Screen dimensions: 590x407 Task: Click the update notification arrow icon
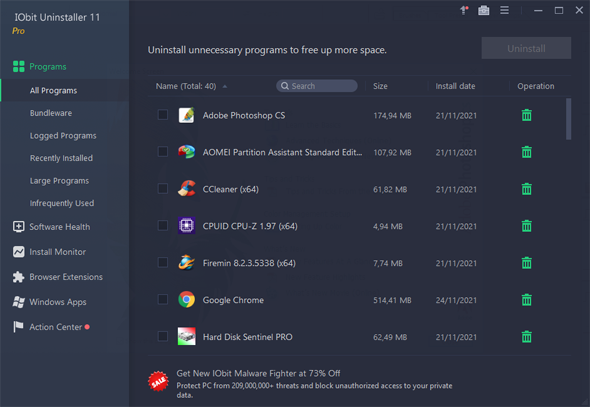click(464, 11)
